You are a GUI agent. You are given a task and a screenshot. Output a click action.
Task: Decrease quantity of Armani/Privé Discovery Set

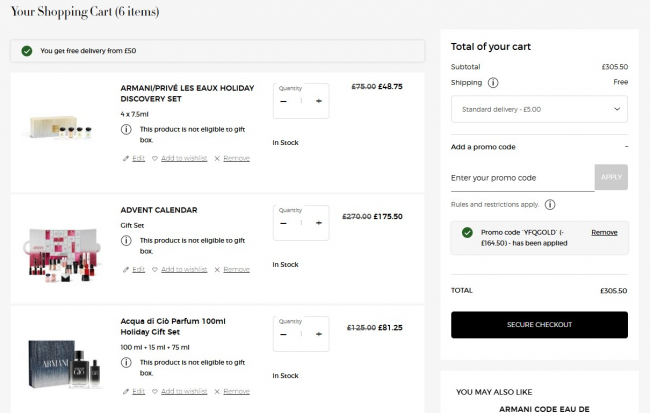tap(283, 101)
